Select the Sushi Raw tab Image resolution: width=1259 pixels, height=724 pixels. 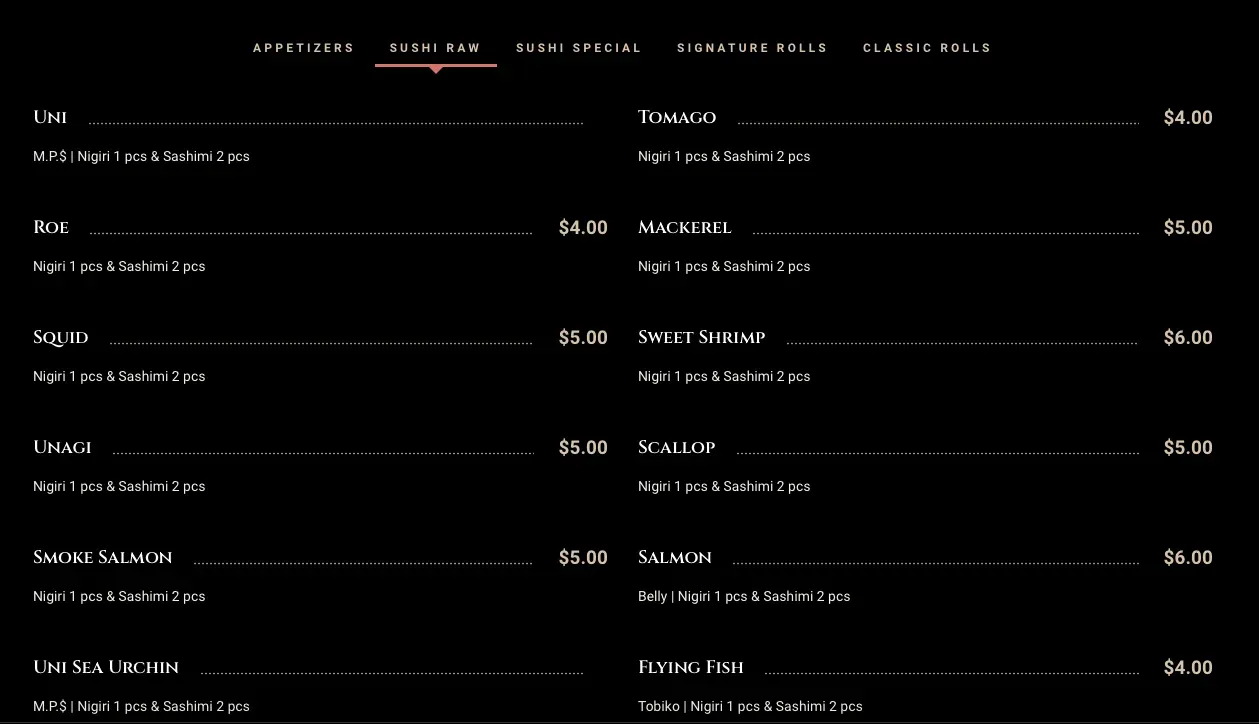click(435, 48)
